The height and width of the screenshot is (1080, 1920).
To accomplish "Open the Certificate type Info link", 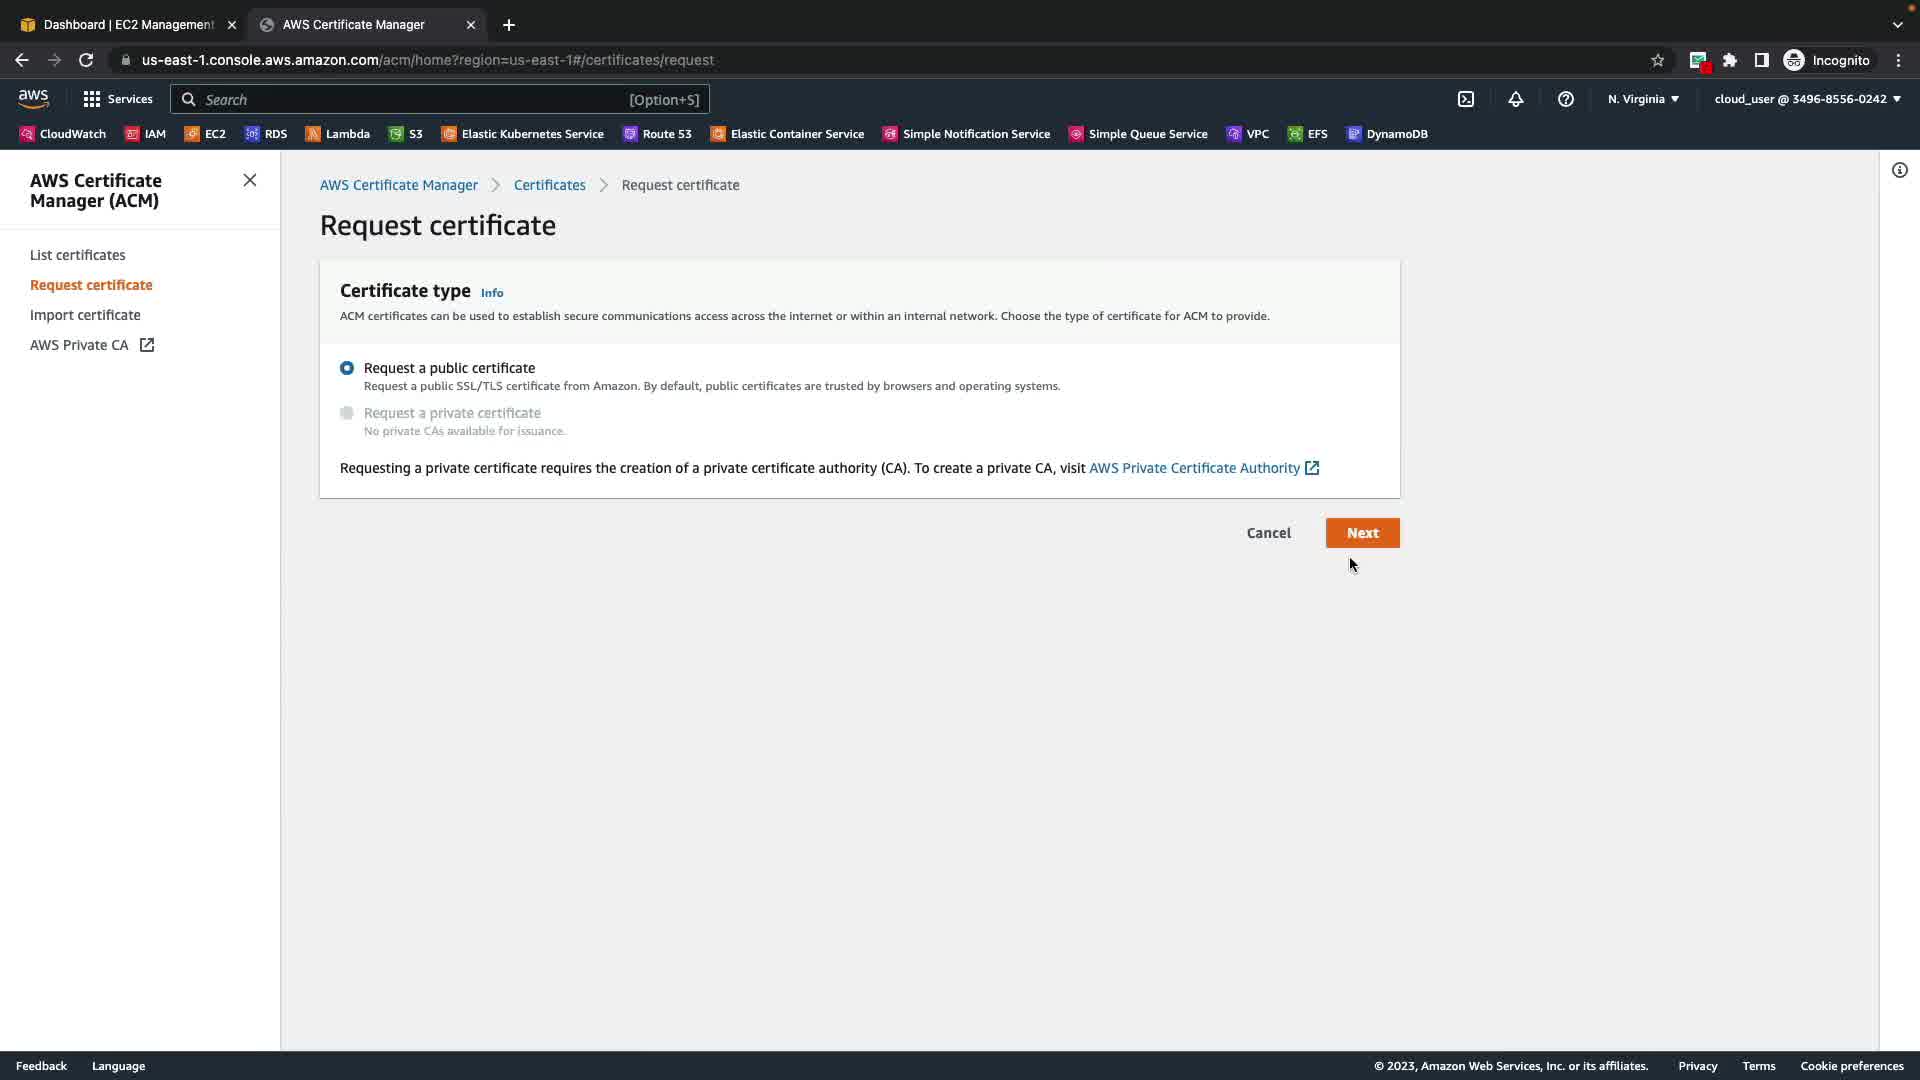I will click(x=492, y=293).
